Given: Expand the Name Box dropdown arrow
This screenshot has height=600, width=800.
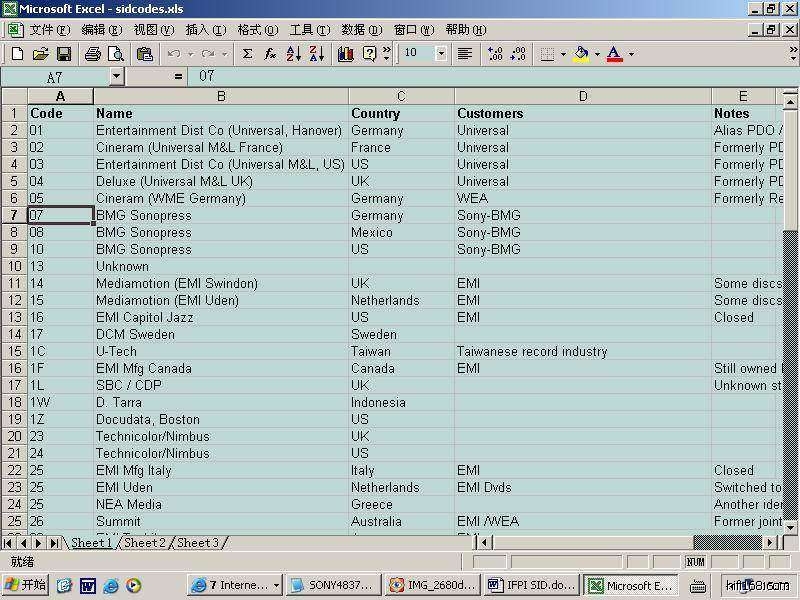Looking at the screenshot, I should 116,76.
